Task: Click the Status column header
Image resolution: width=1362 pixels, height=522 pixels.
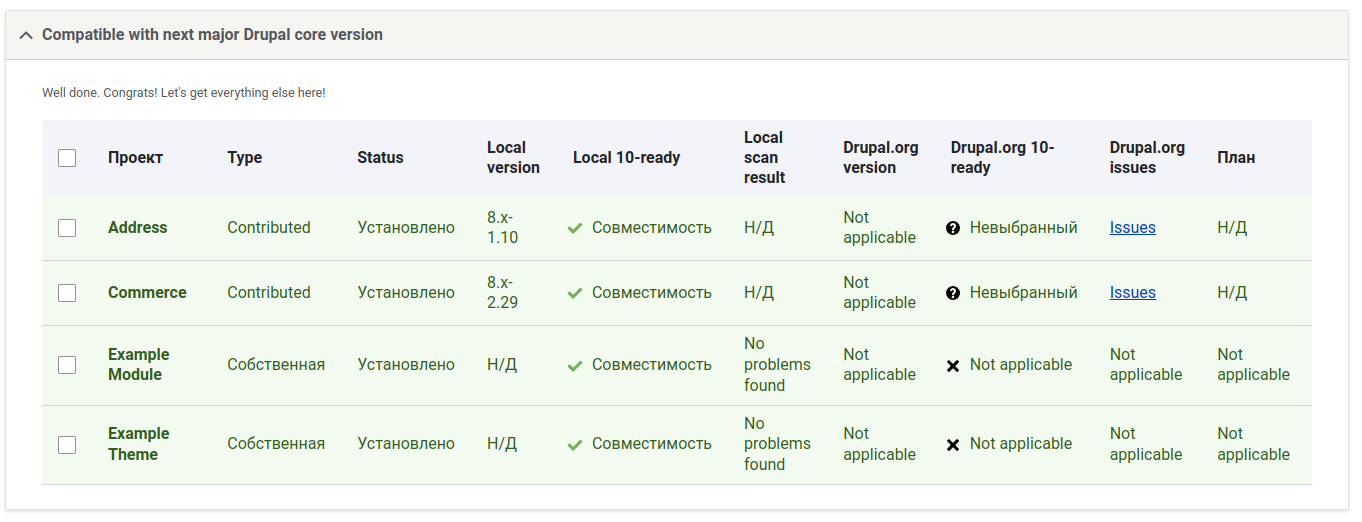Action: tap(380, 158)
